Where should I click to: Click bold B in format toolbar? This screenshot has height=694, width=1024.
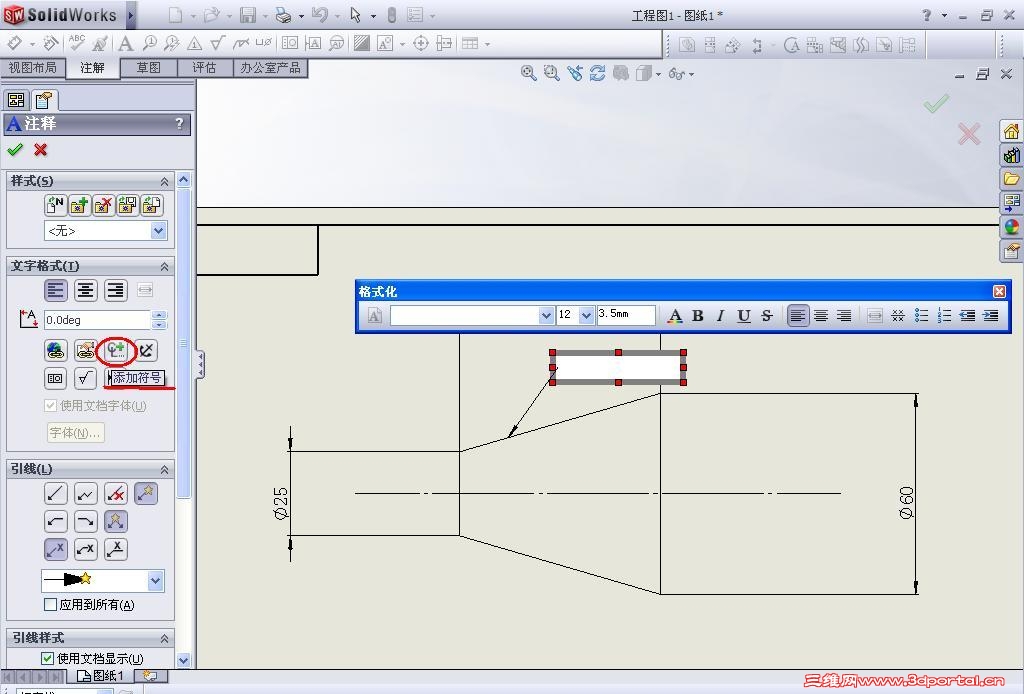click(697, 316)
